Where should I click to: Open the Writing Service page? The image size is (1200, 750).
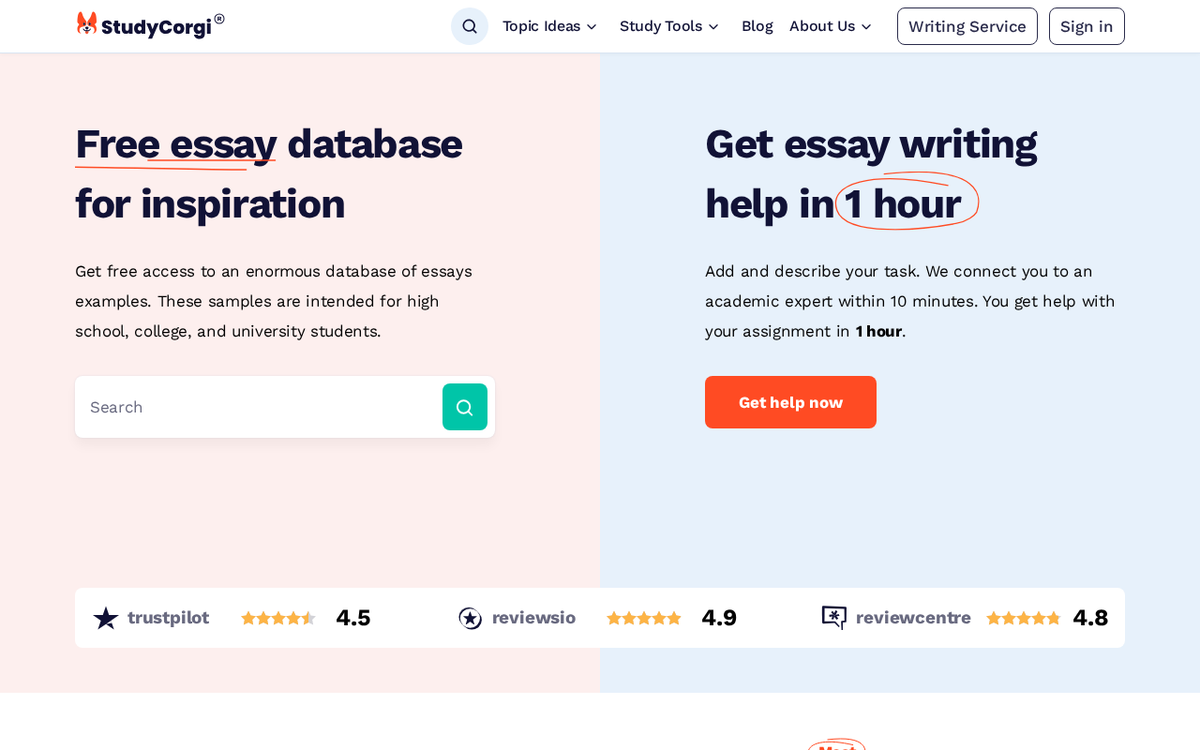tap(967, 26)
